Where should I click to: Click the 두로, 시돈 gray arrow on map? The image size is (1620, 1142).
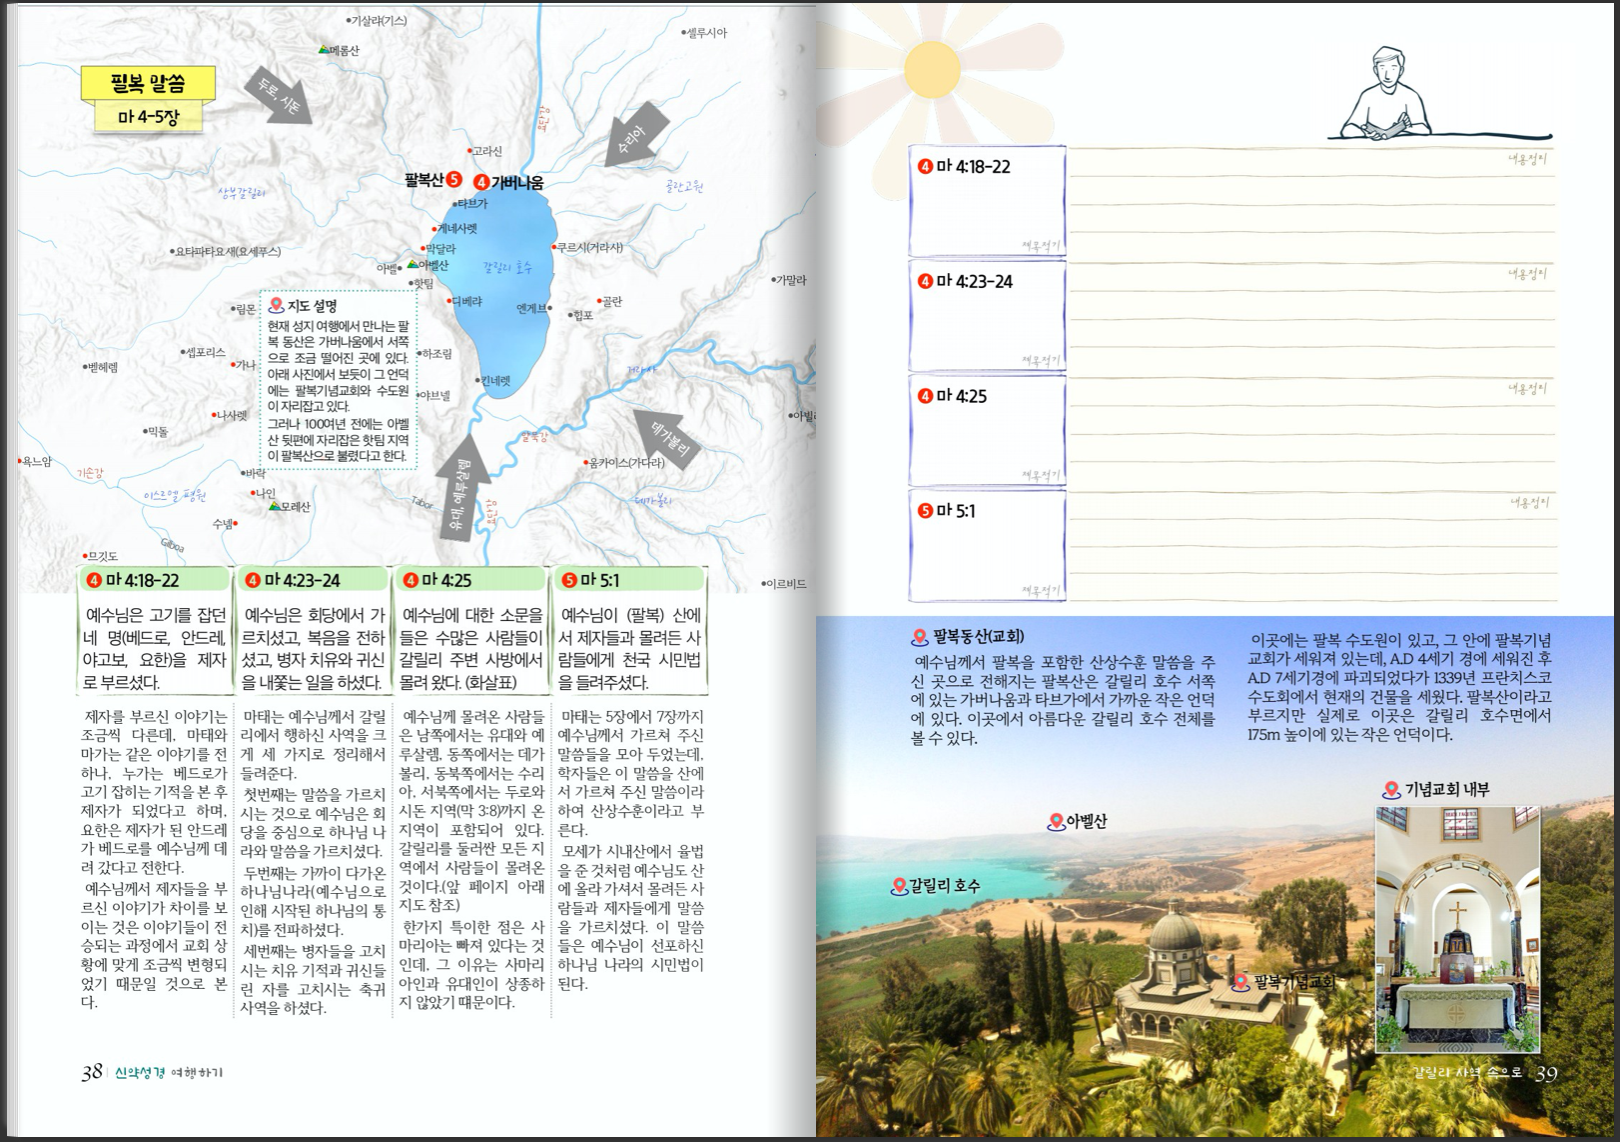[x=280, y=97]
